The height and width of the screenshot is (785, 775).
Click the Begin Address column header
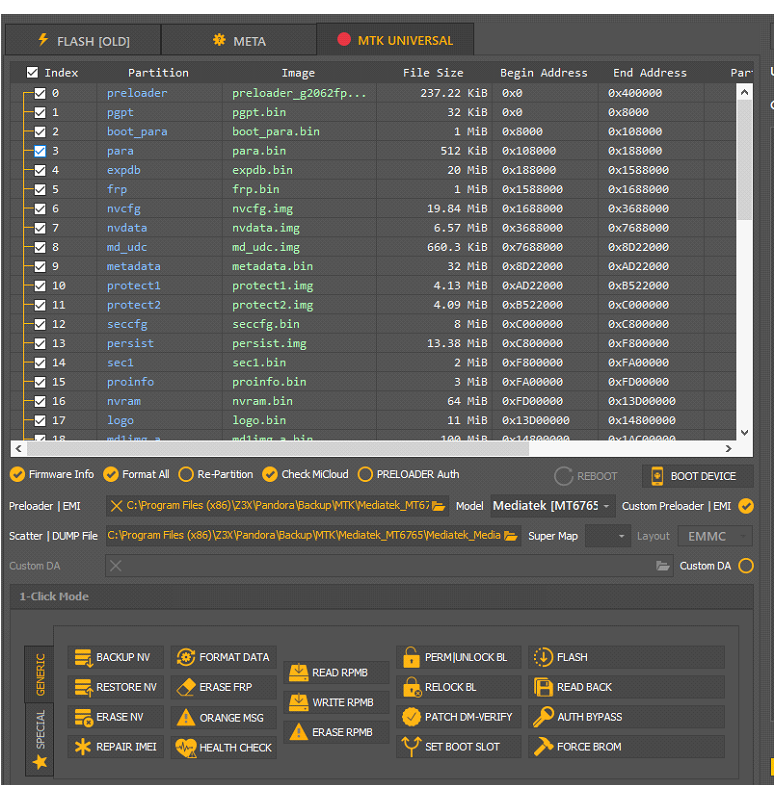[x=544, y=73]
